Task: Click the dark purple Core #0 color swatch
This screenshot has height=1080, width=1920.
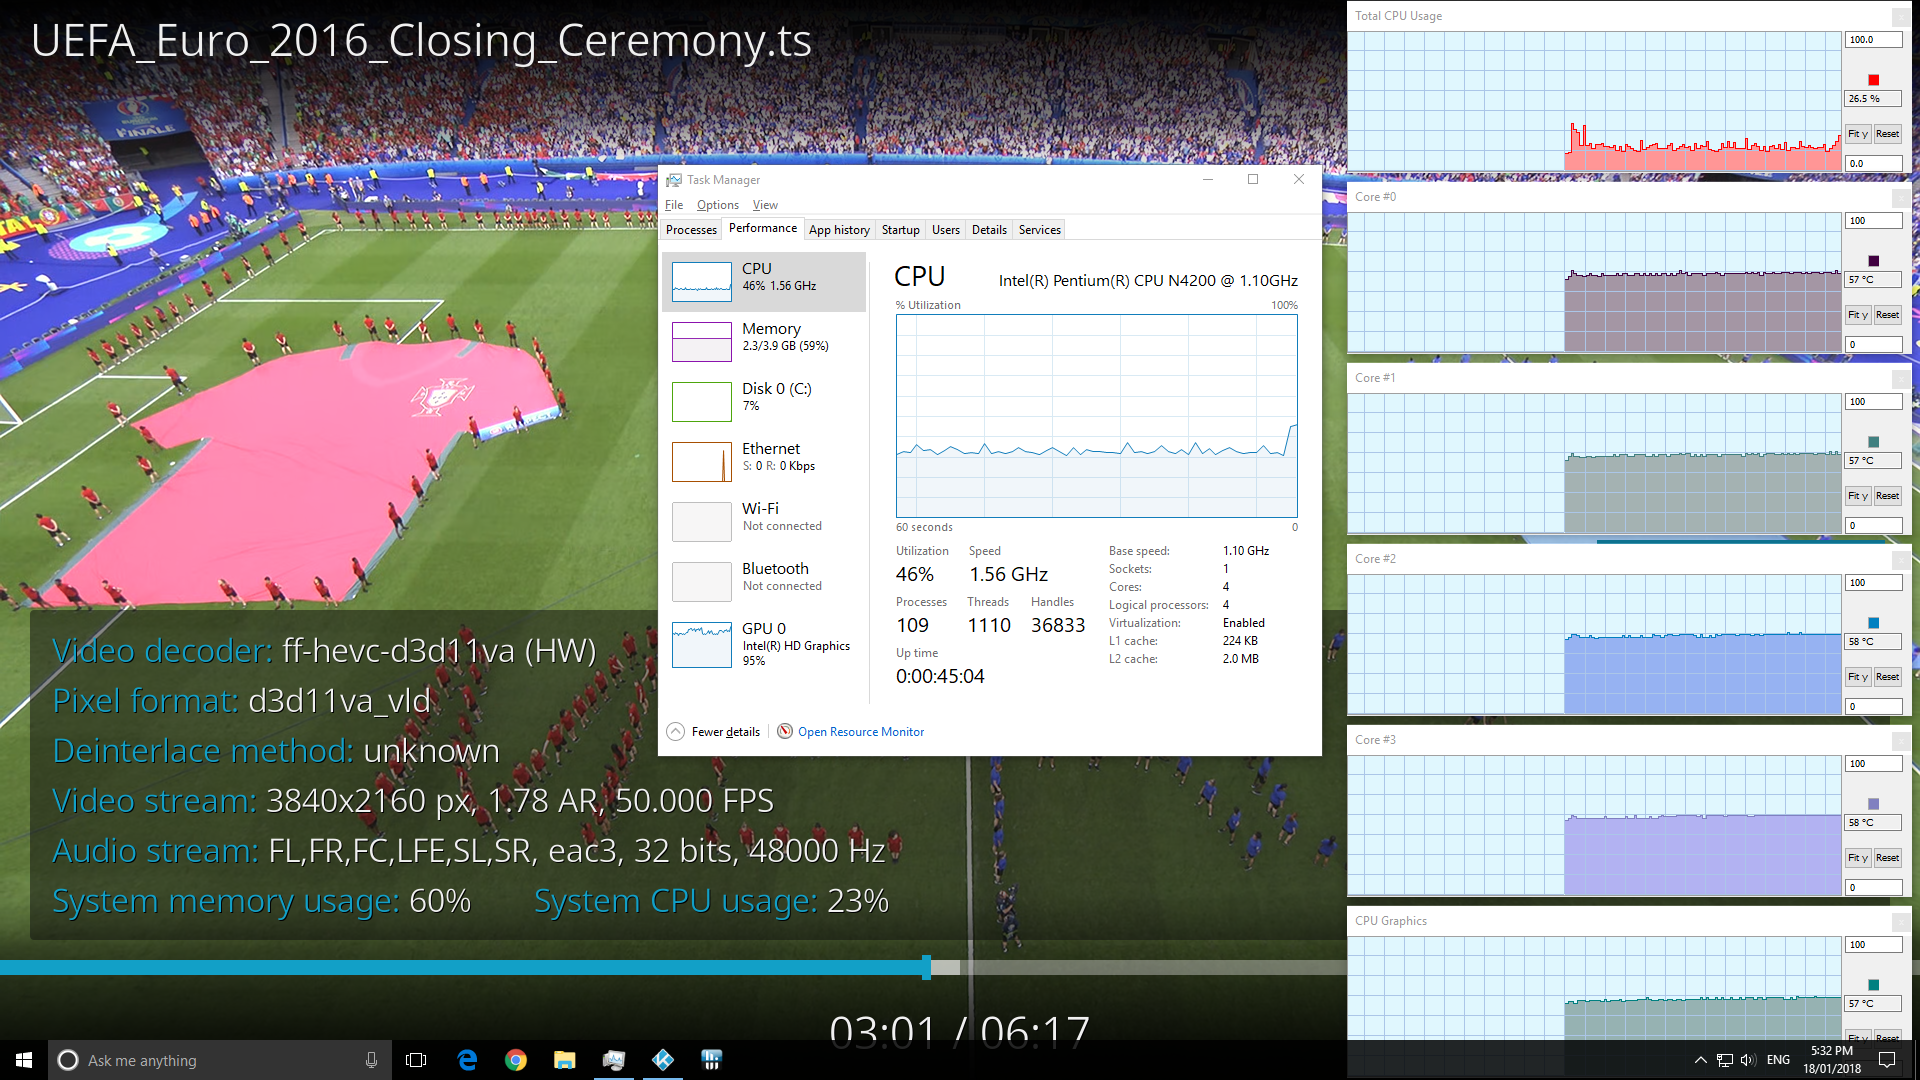Action: click(x=1873, y=261)
